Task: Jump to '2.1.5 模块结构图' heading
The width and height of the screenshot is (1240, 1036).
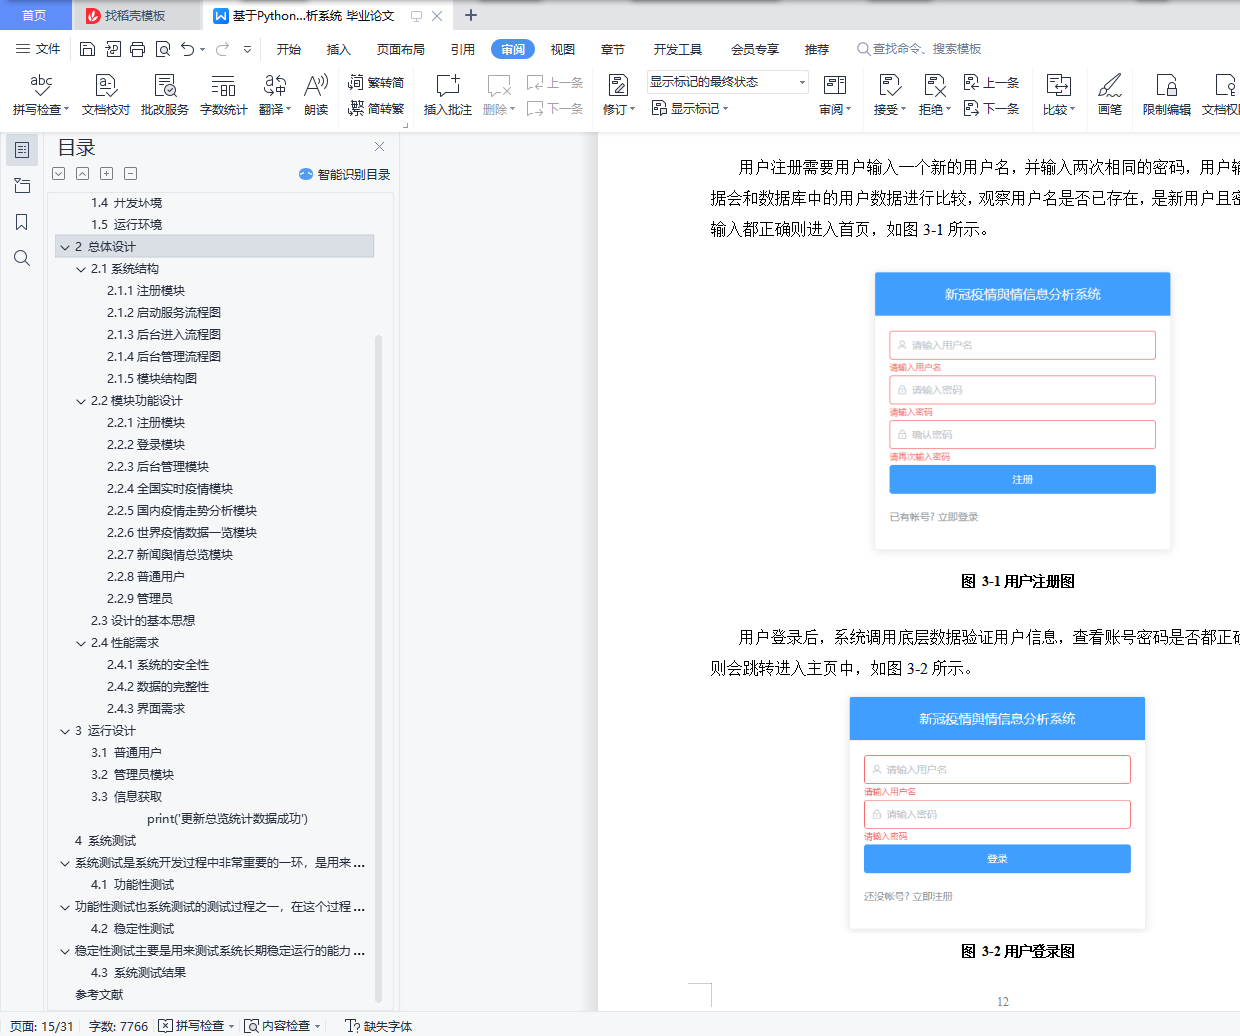Action: click(x=152, y=379)
